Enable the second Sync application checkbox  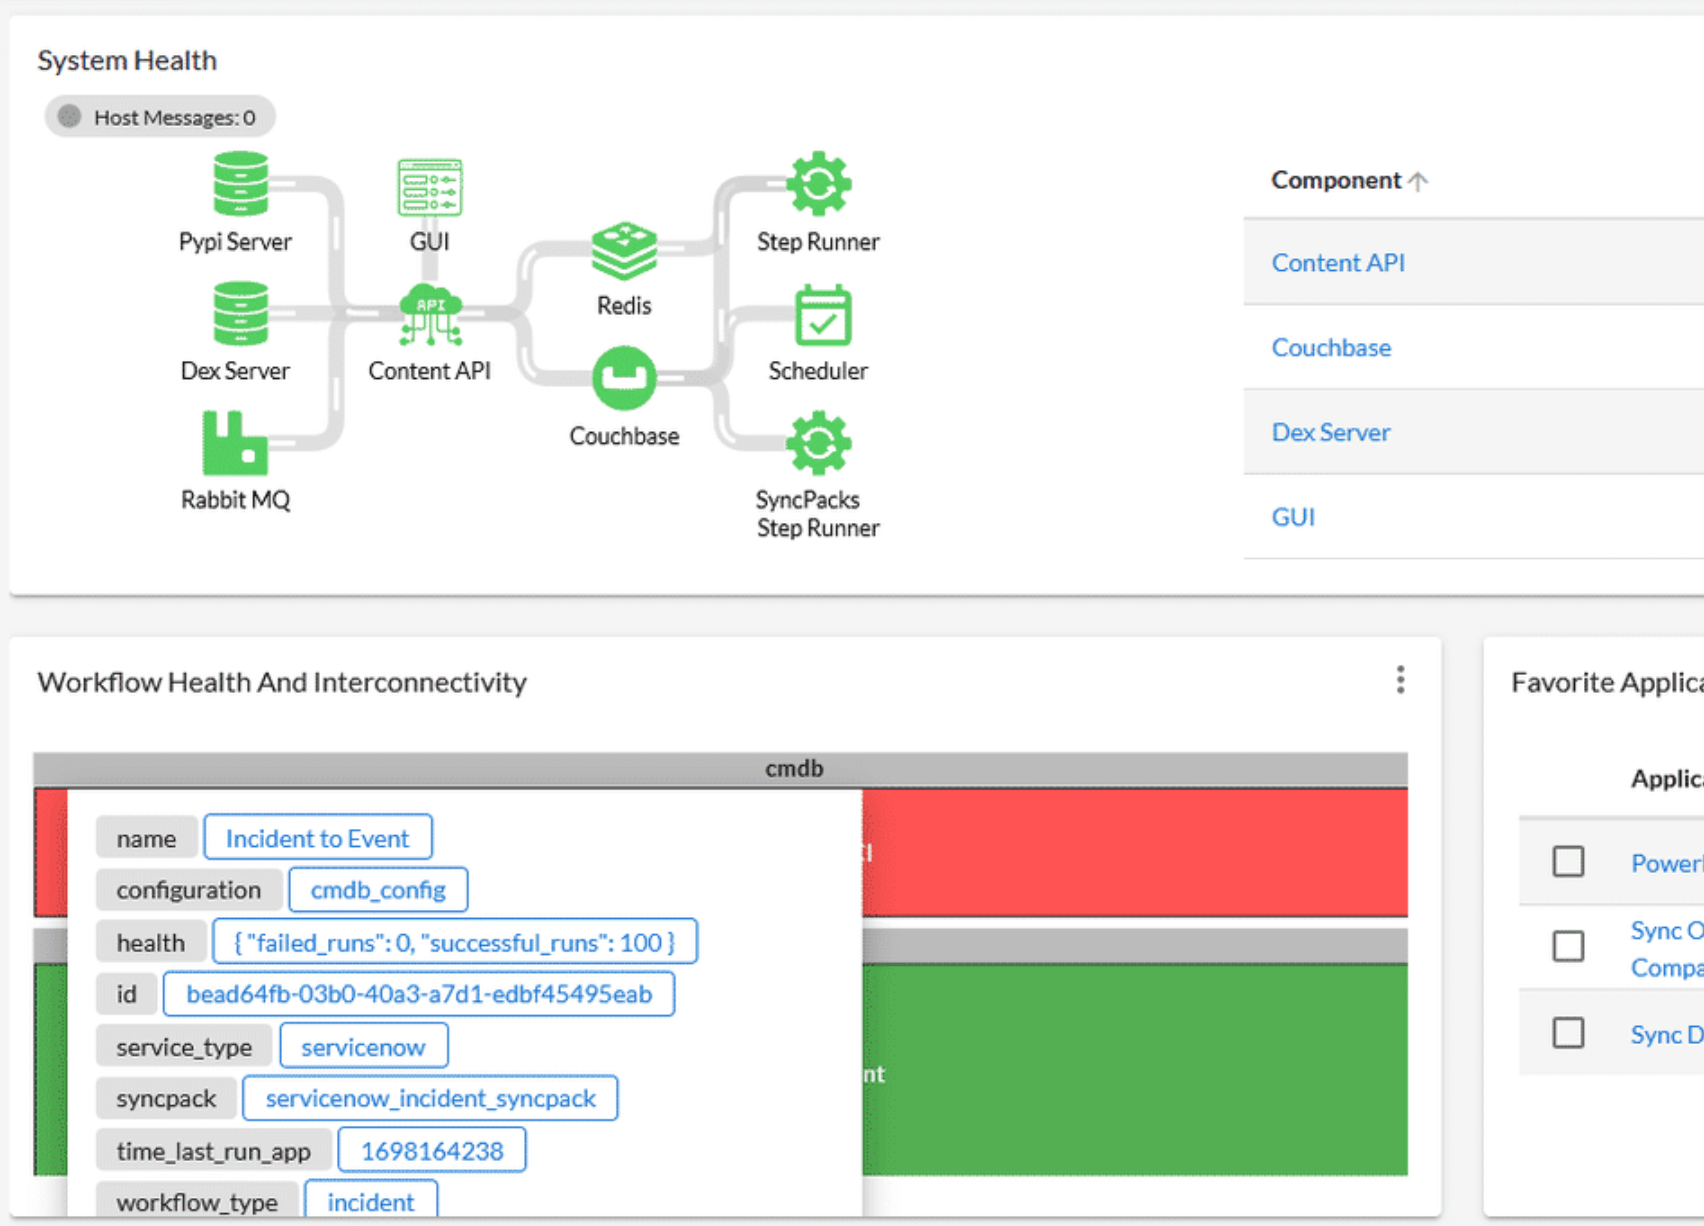[x=1568, y=947]
